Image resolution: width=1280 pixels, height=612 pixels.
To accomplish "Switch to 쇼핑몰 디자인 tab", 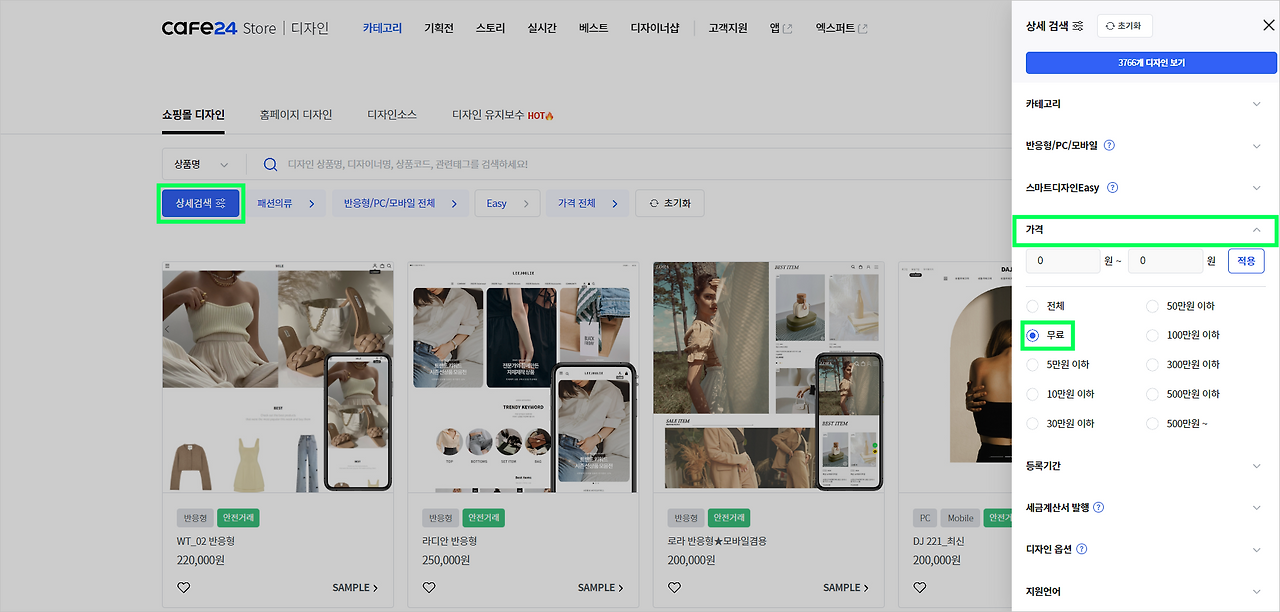I will [x=193, y=115].
